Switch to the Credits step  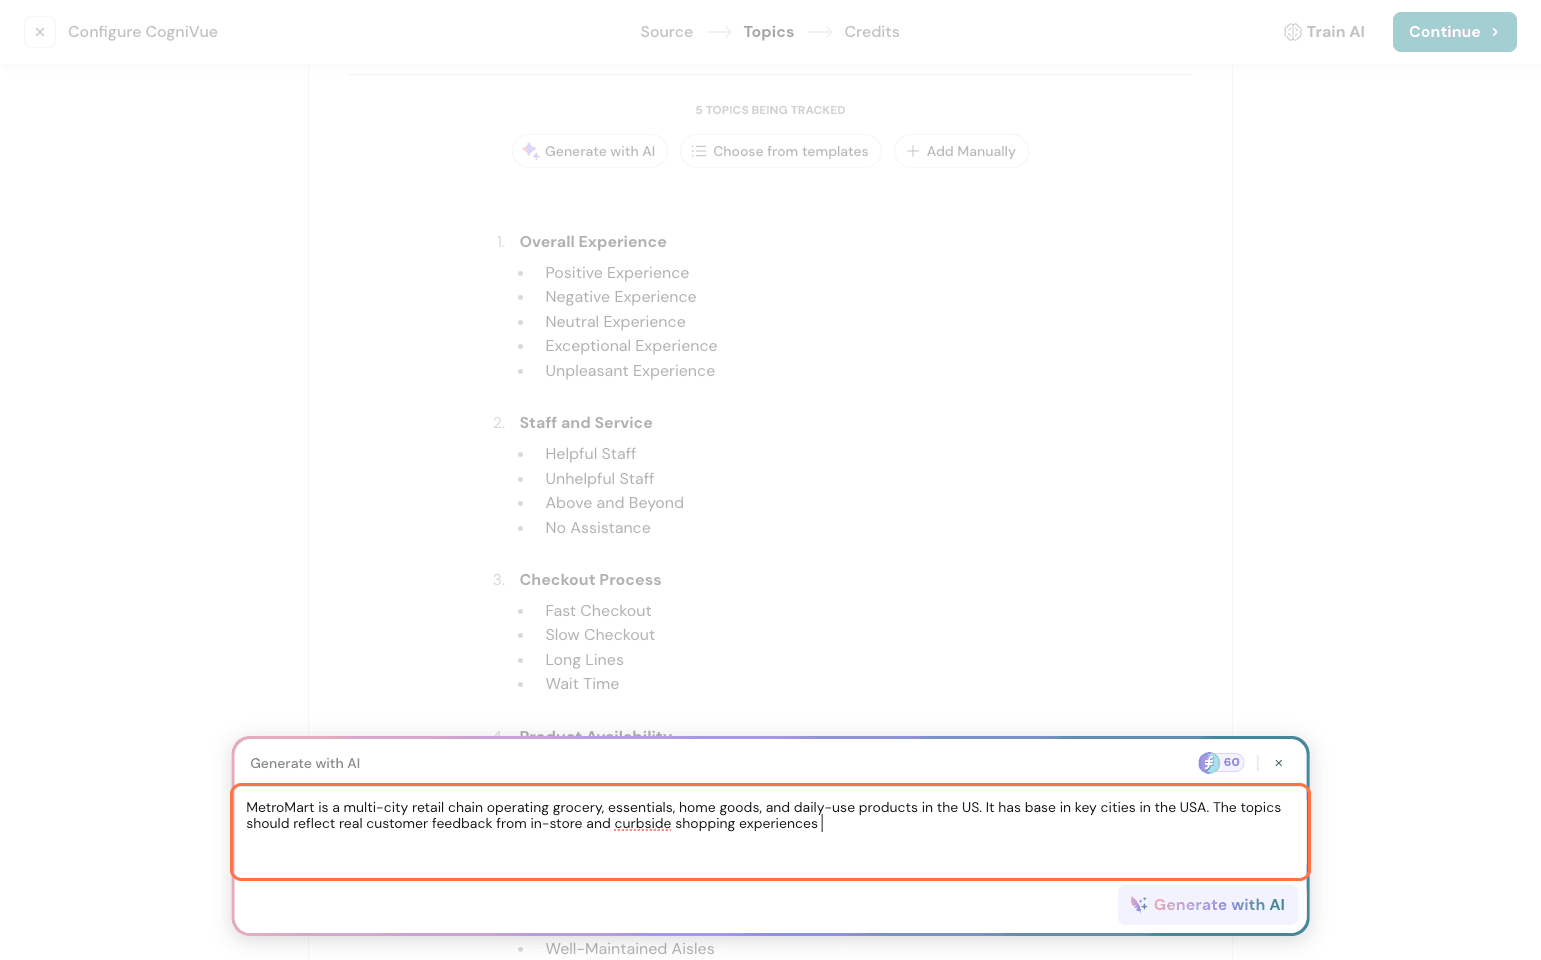pyautogui.click(x=871, y=32)
